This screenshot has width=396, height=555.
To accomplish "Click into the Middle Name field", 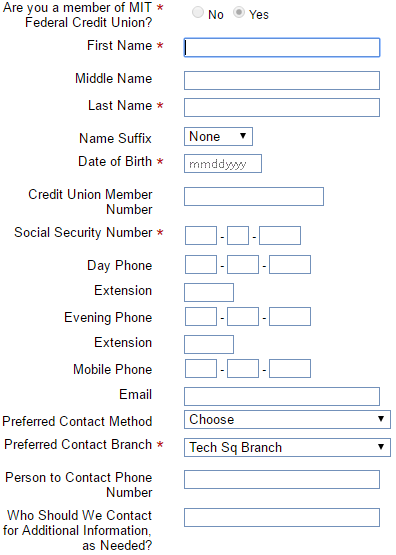I will tap(282, 81).
